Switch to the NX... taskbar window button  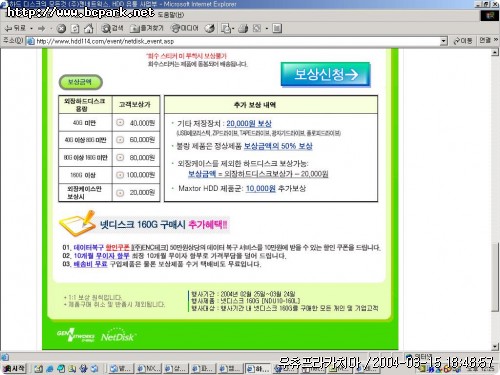coord(149,369)
